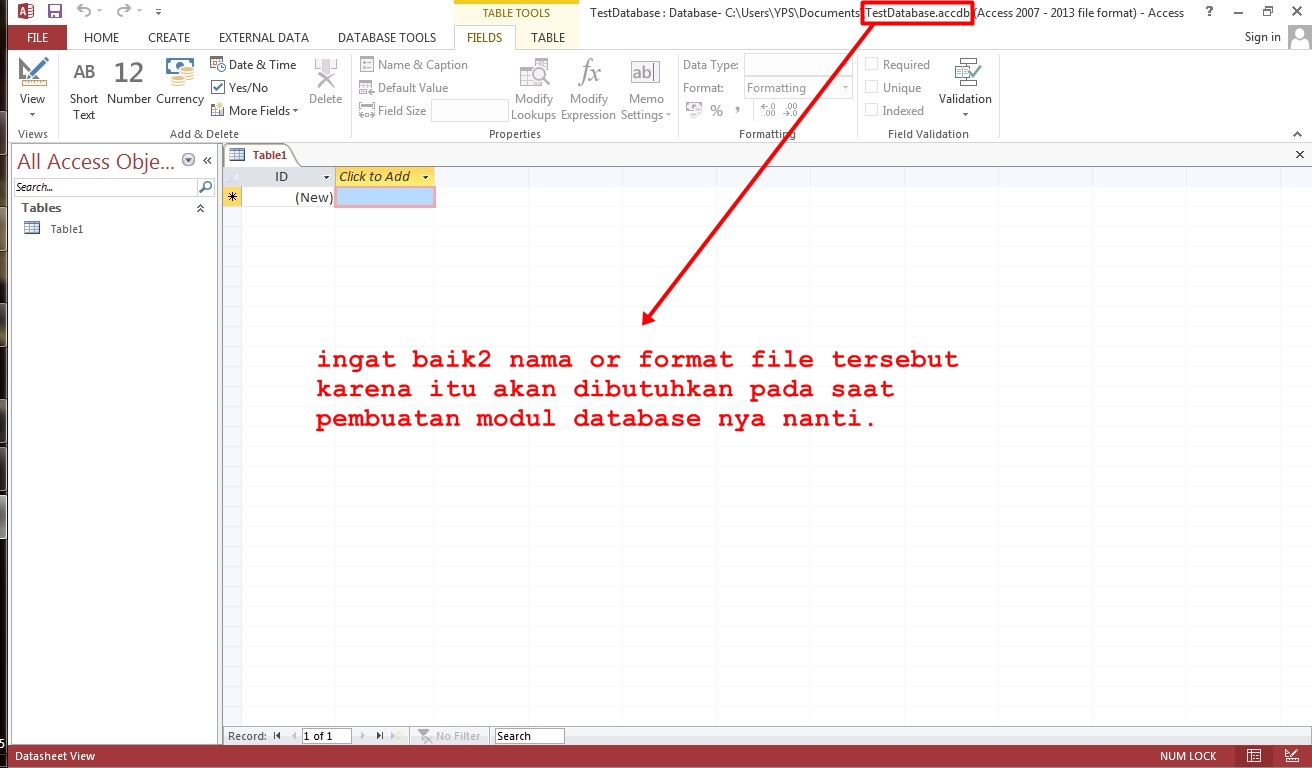Select Table1 in the navigation pane
The image size is (1312, 768).
click(66, 228)
